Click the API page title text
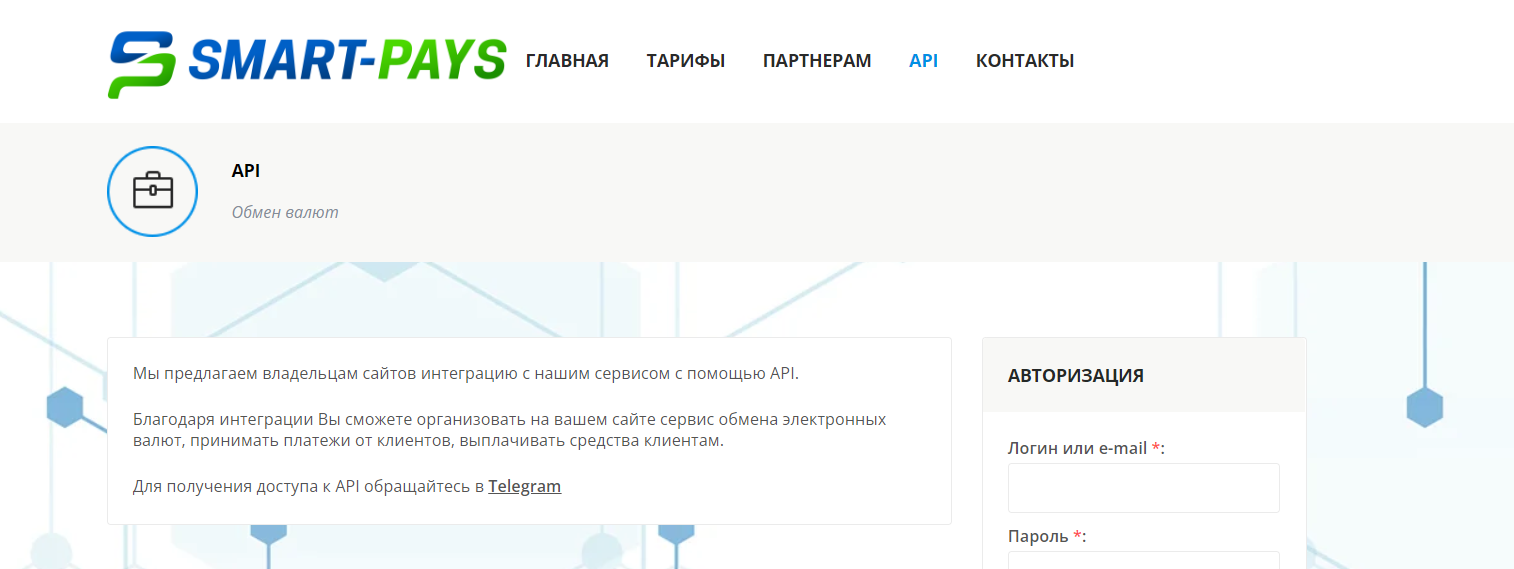The height and width of the screenshot is (569, 1514). coord(246,171)
